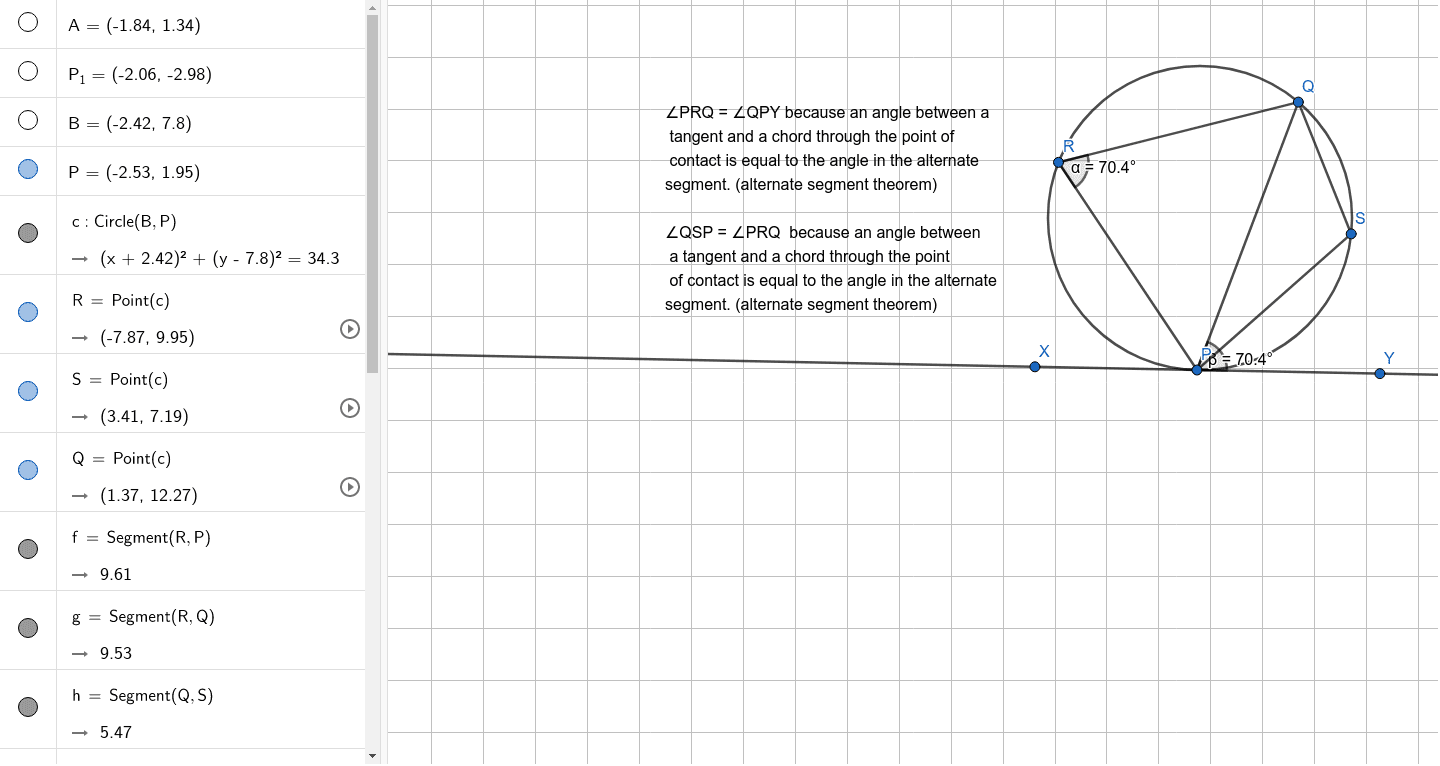
Task: Select point S on the circle
Action: pyautogui.click(x=1351, y=234)
